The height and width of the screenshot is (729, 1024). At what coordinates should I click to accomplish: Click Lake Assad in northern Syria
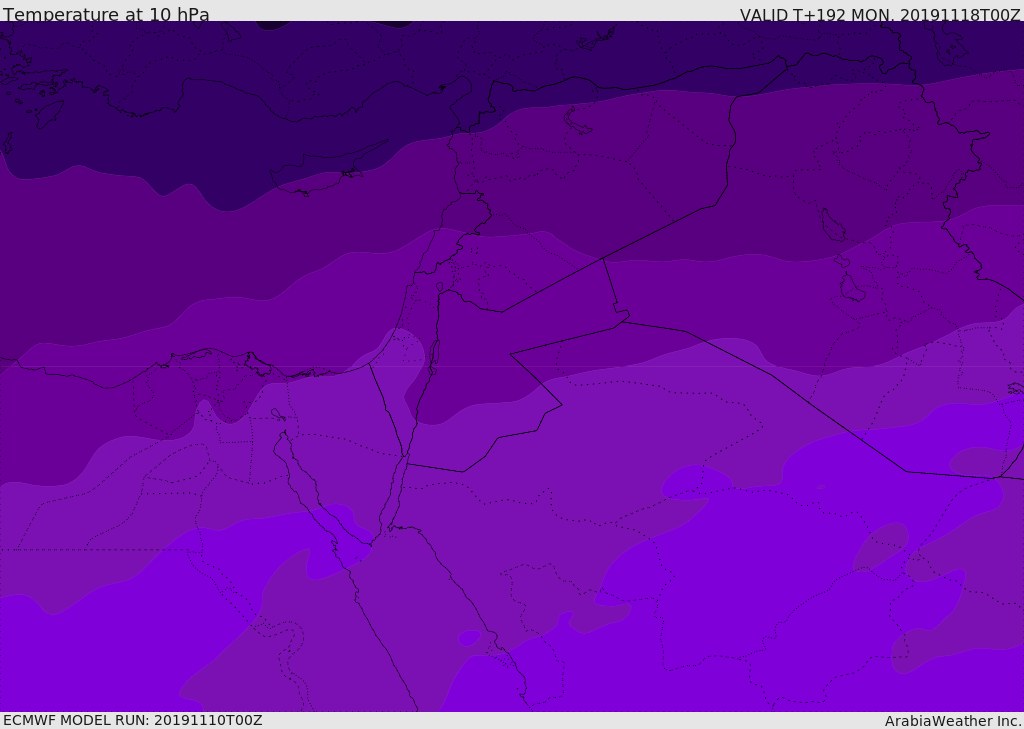(579, 121)
